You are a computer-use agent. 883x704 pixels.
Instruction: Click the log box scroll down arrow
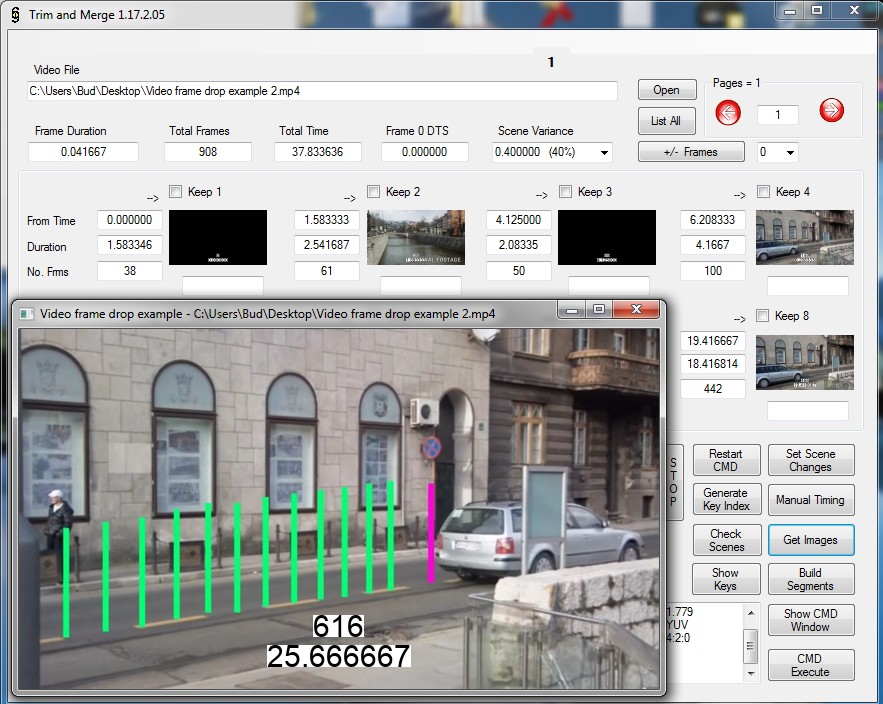click(751, 673)
